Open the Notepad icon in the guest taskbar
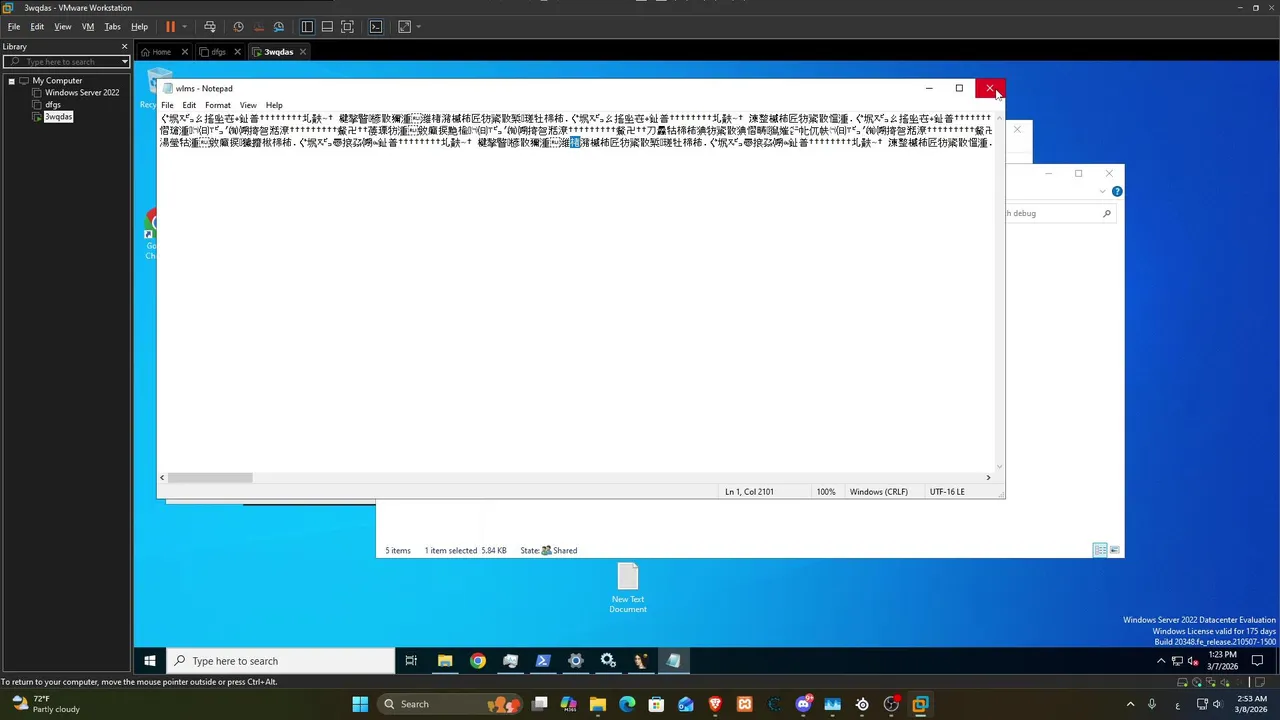Viewport: 1280px width, 720px height. coord(673,661)
